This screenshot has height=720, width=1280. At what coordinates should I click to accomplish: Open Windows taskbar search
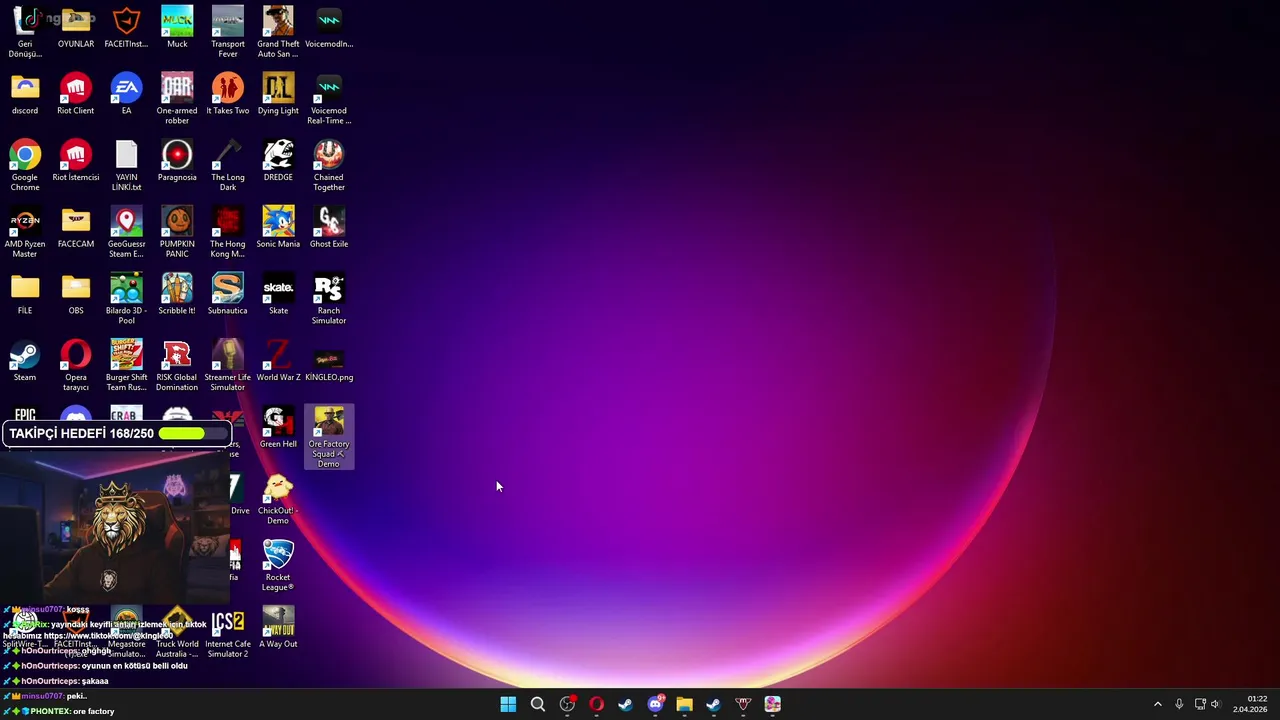(537, 704)
